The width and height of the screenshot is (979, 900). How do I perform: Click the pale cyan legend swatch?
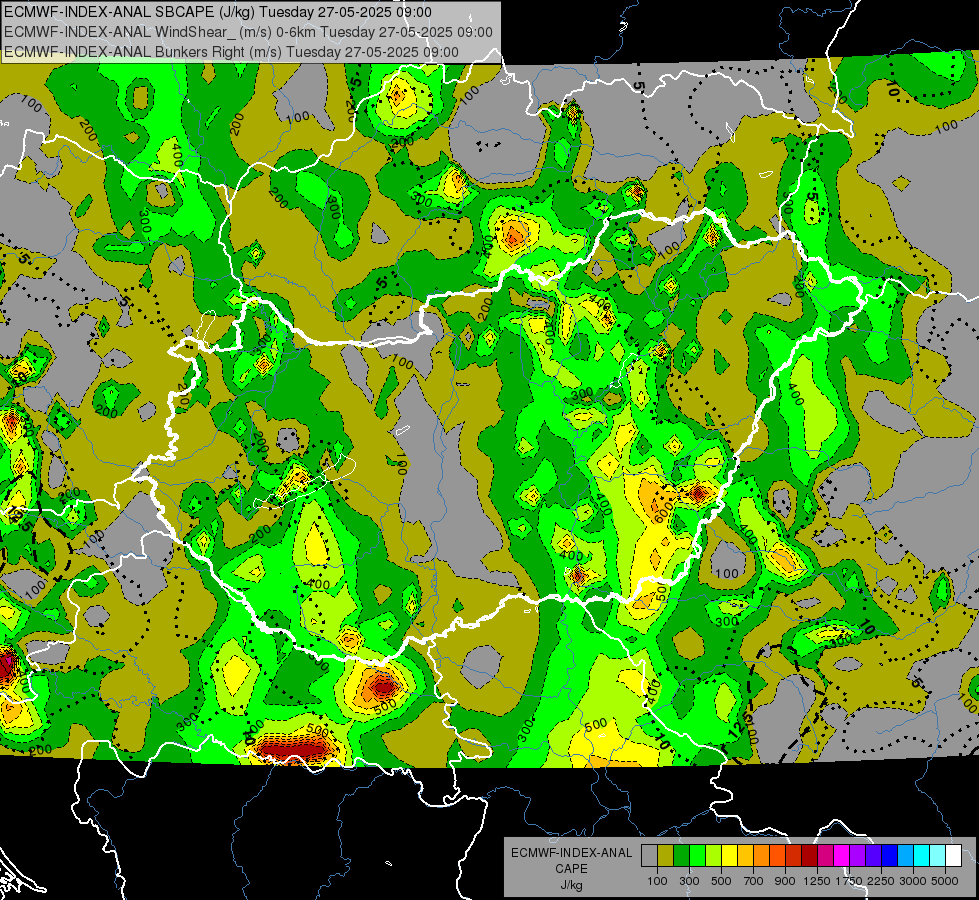938,856
